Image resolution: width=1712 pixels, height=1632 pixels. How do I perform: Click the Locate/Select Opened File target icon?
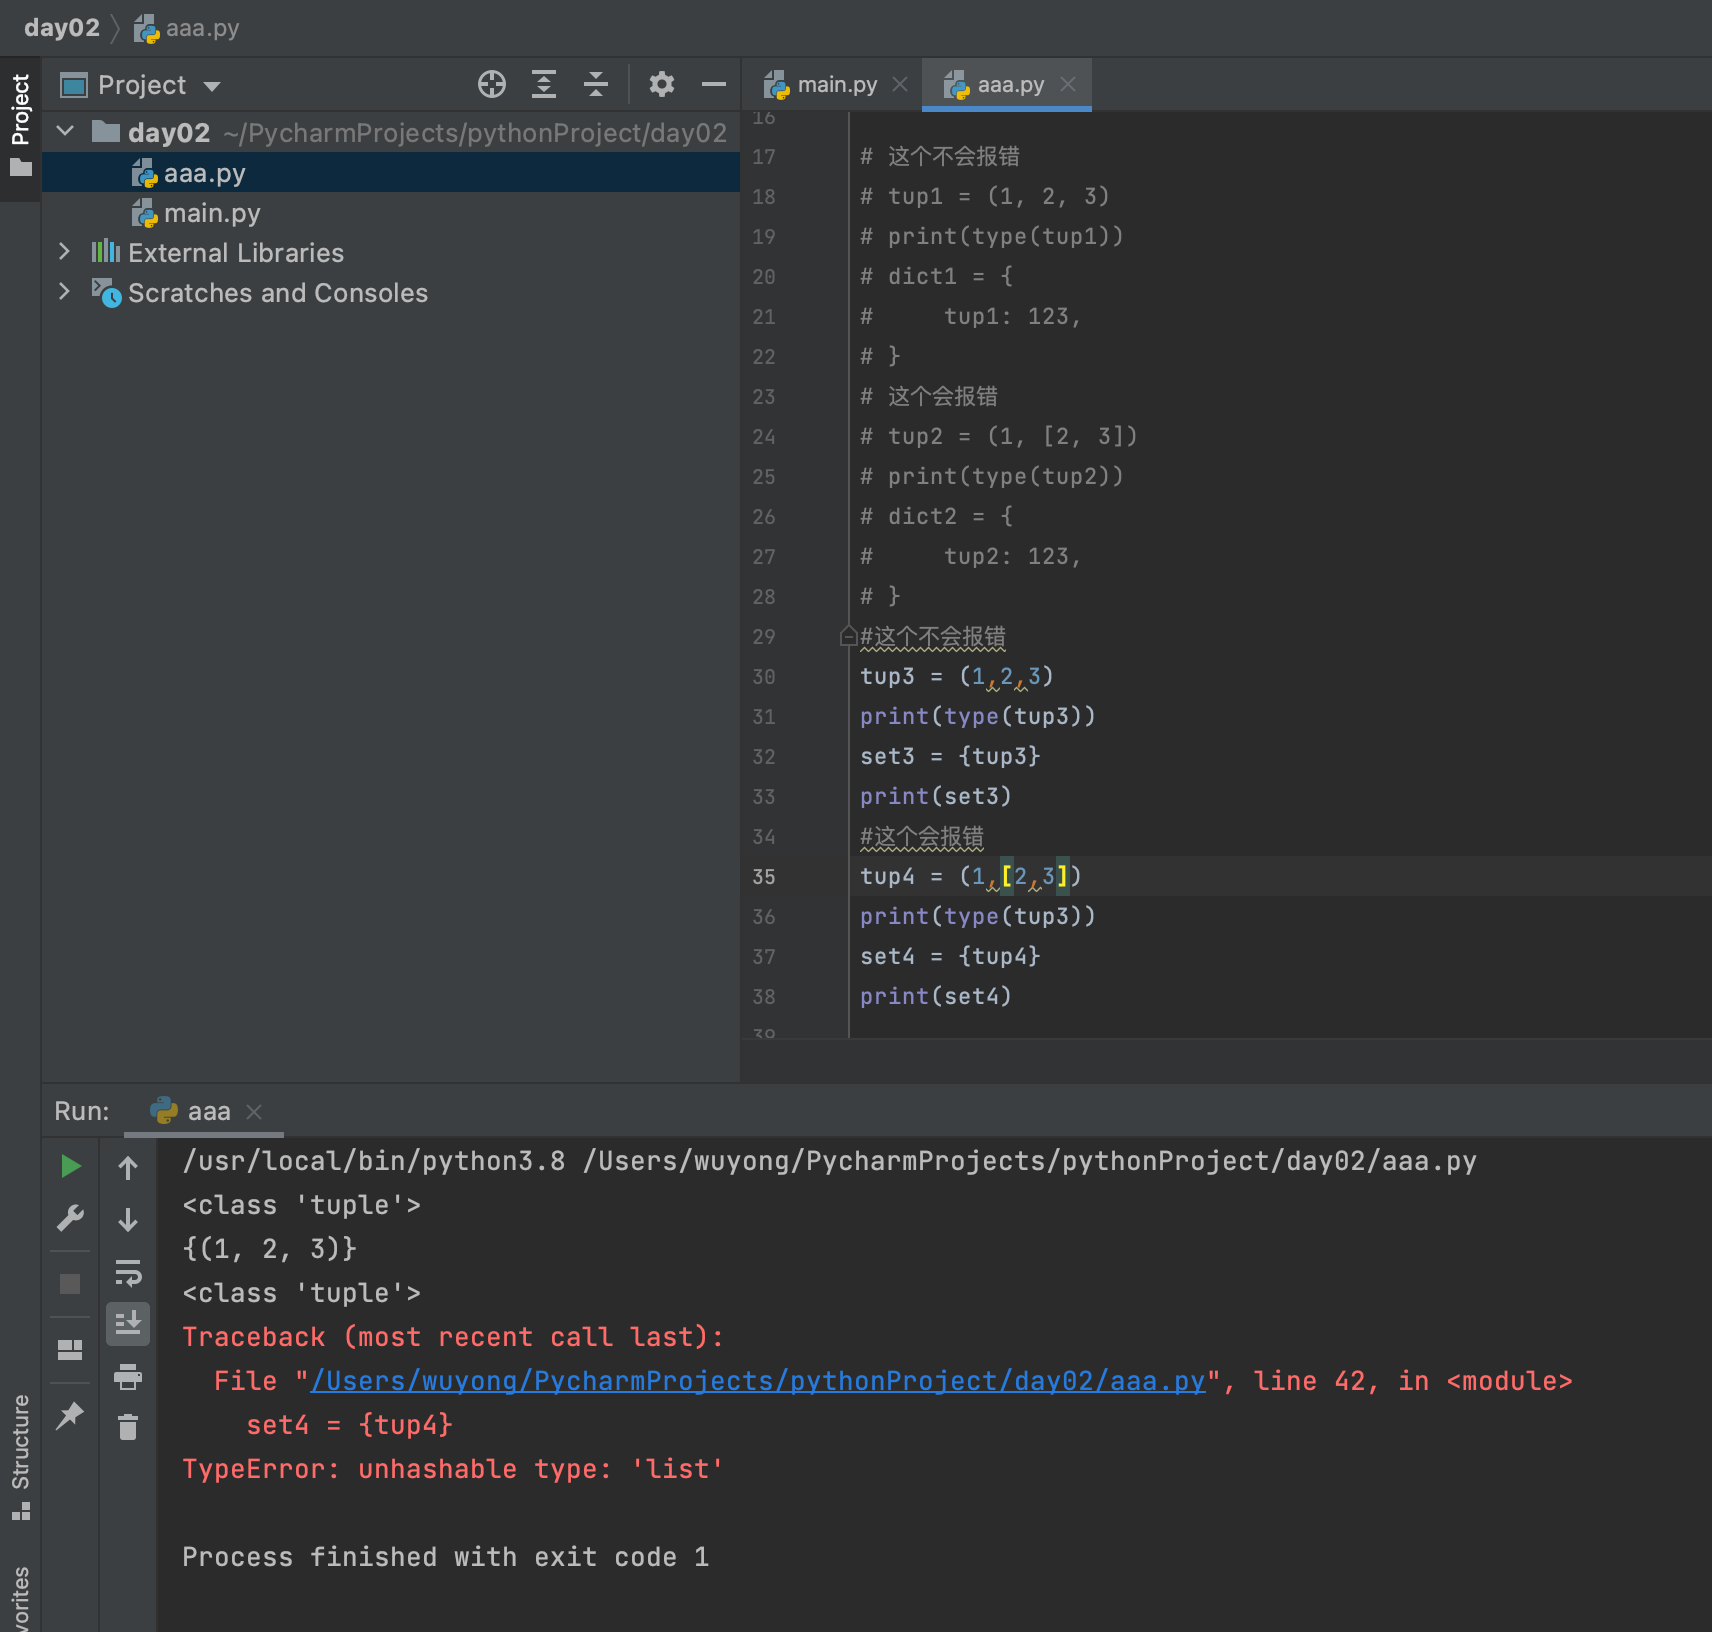click(x=491, y=85)
